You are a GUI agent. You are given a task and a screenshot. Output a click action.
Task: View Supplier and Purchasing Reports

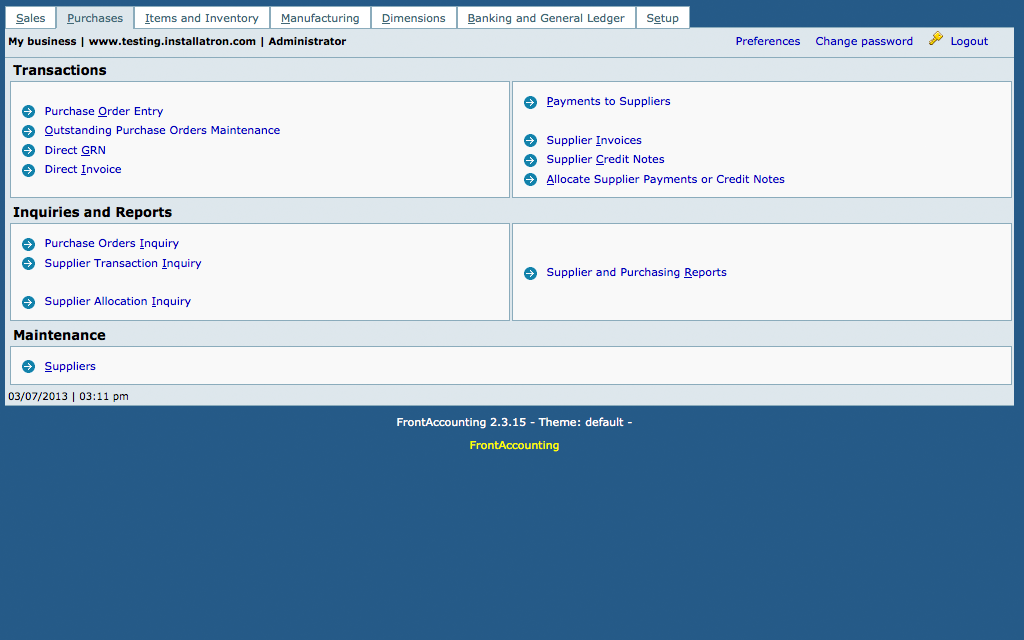[x=636, y=273]
